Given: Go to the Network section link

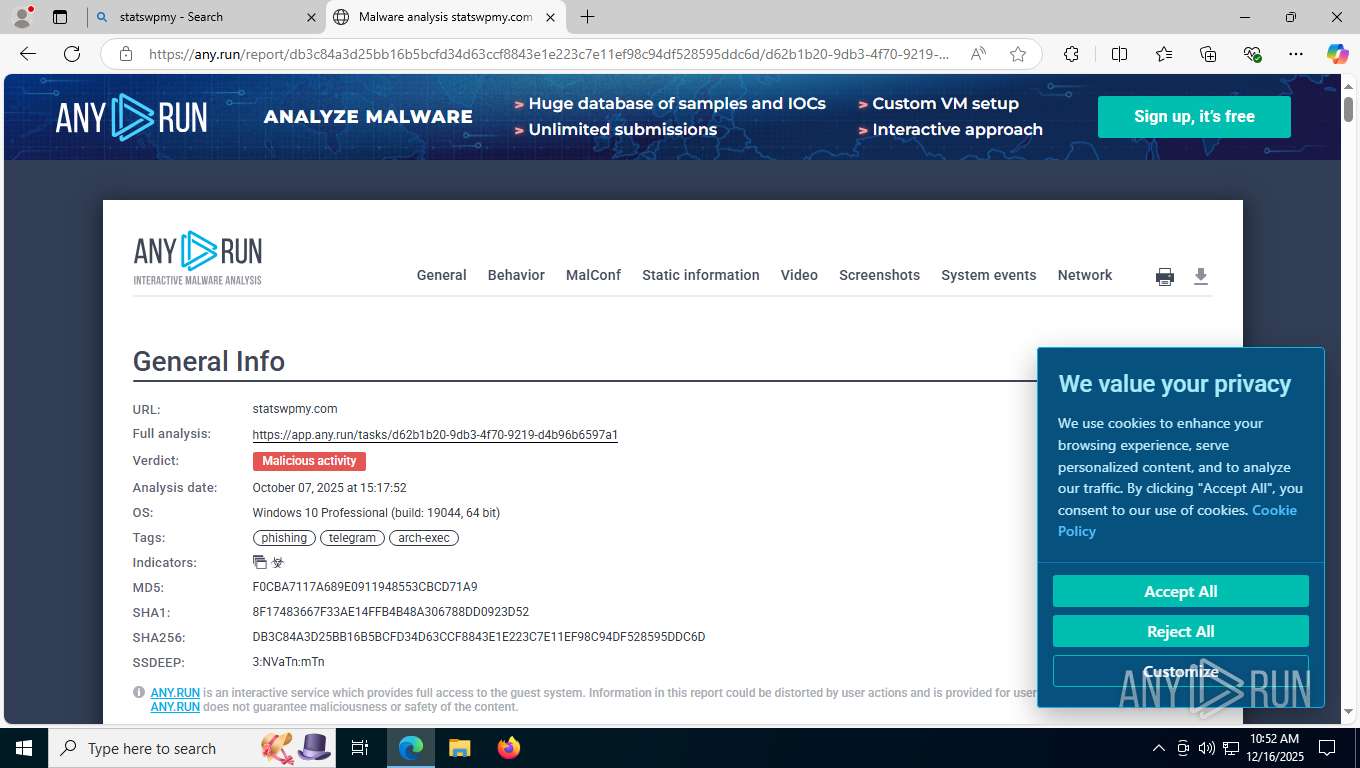Looking at the screenshot, I should pyautogui.click(x=1085, y=275).
